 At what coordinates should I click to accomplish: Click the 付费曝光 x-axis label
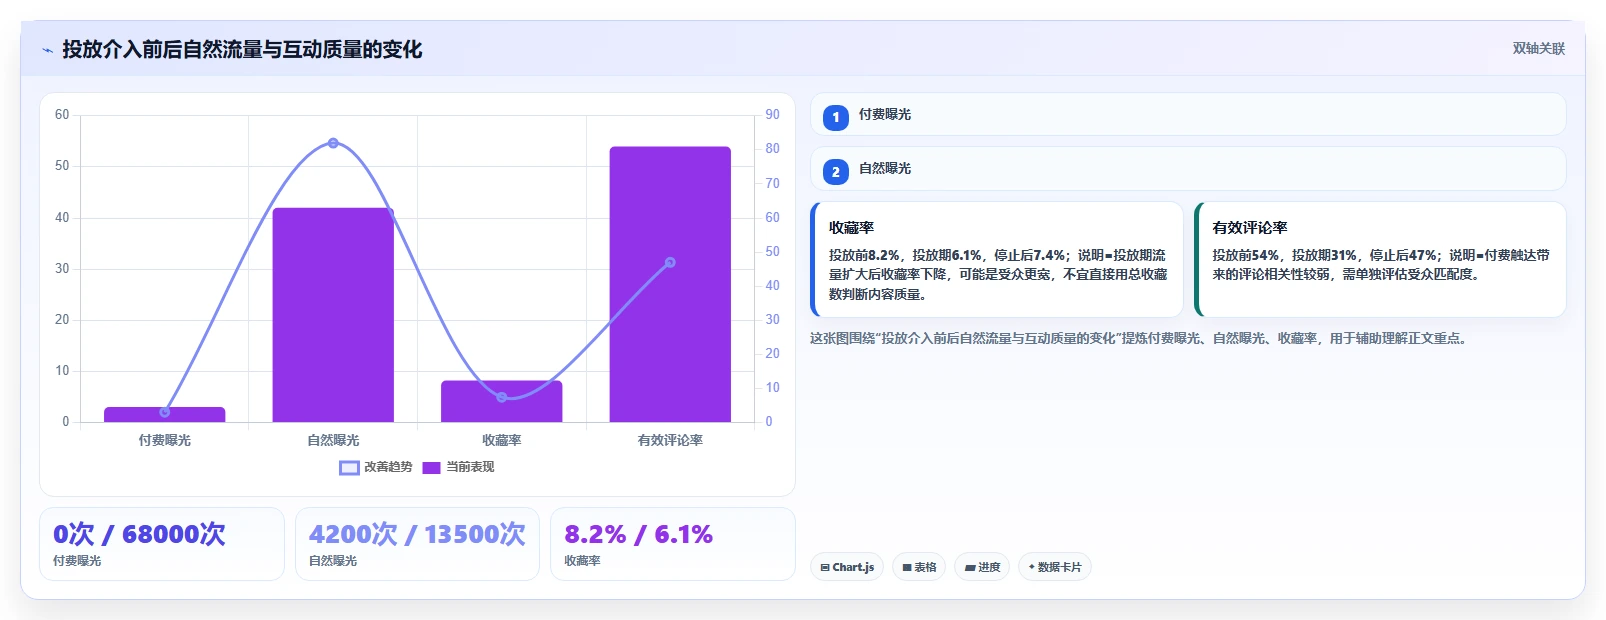pyautogui.click(x=165, y=440)
